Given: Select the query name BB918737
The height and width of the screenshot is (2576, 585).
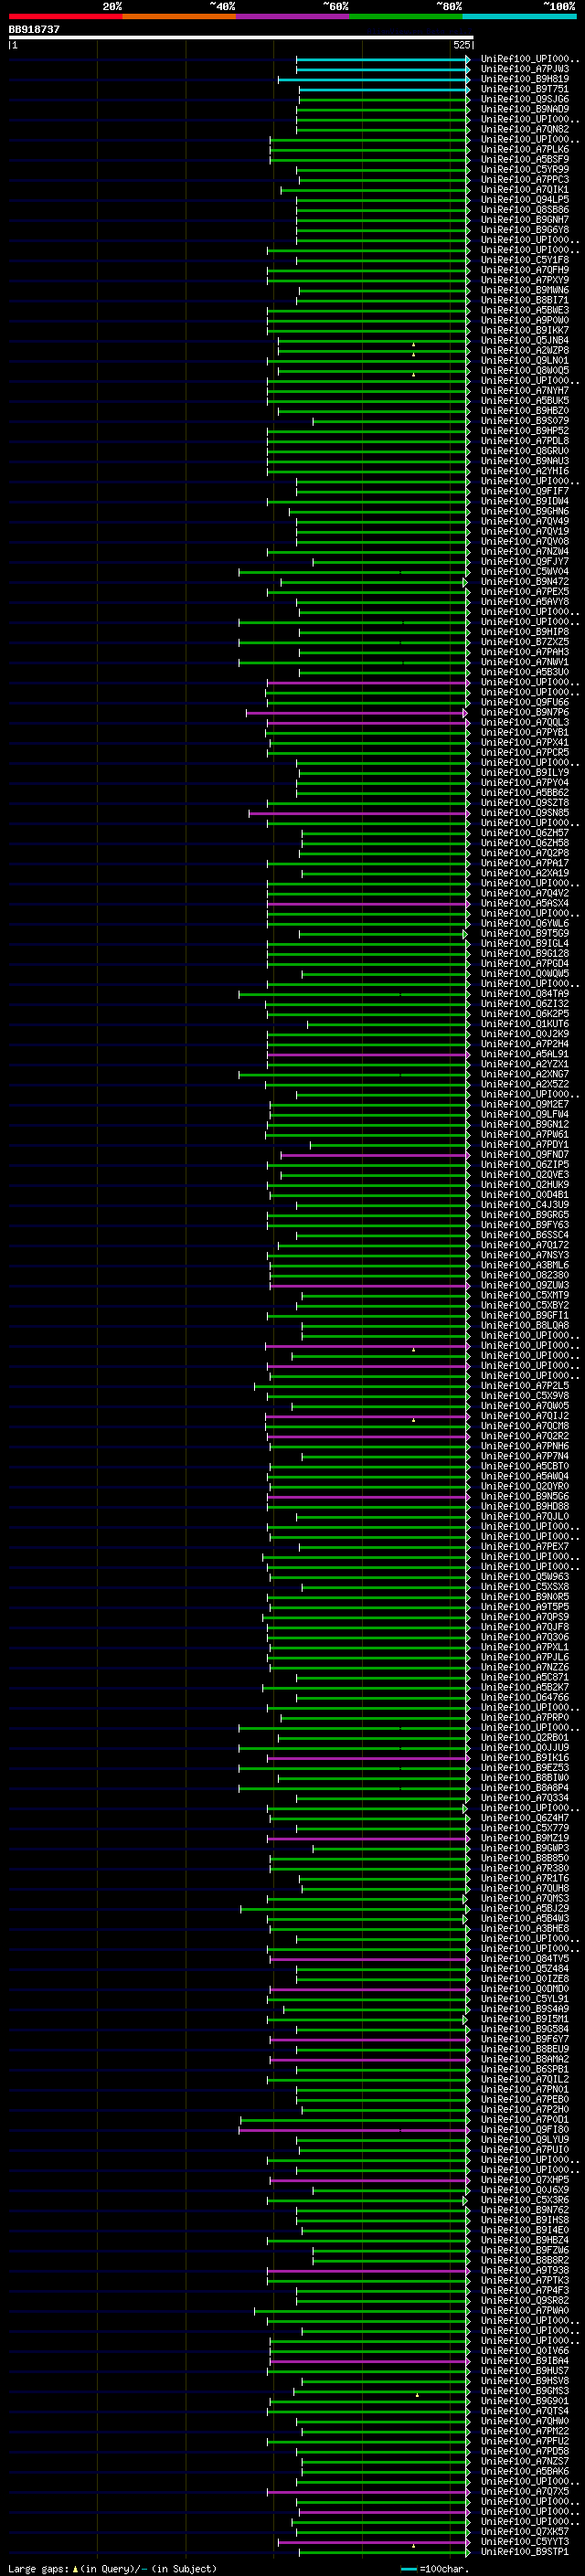Looking at the screenshot, I should coord(34,29).
